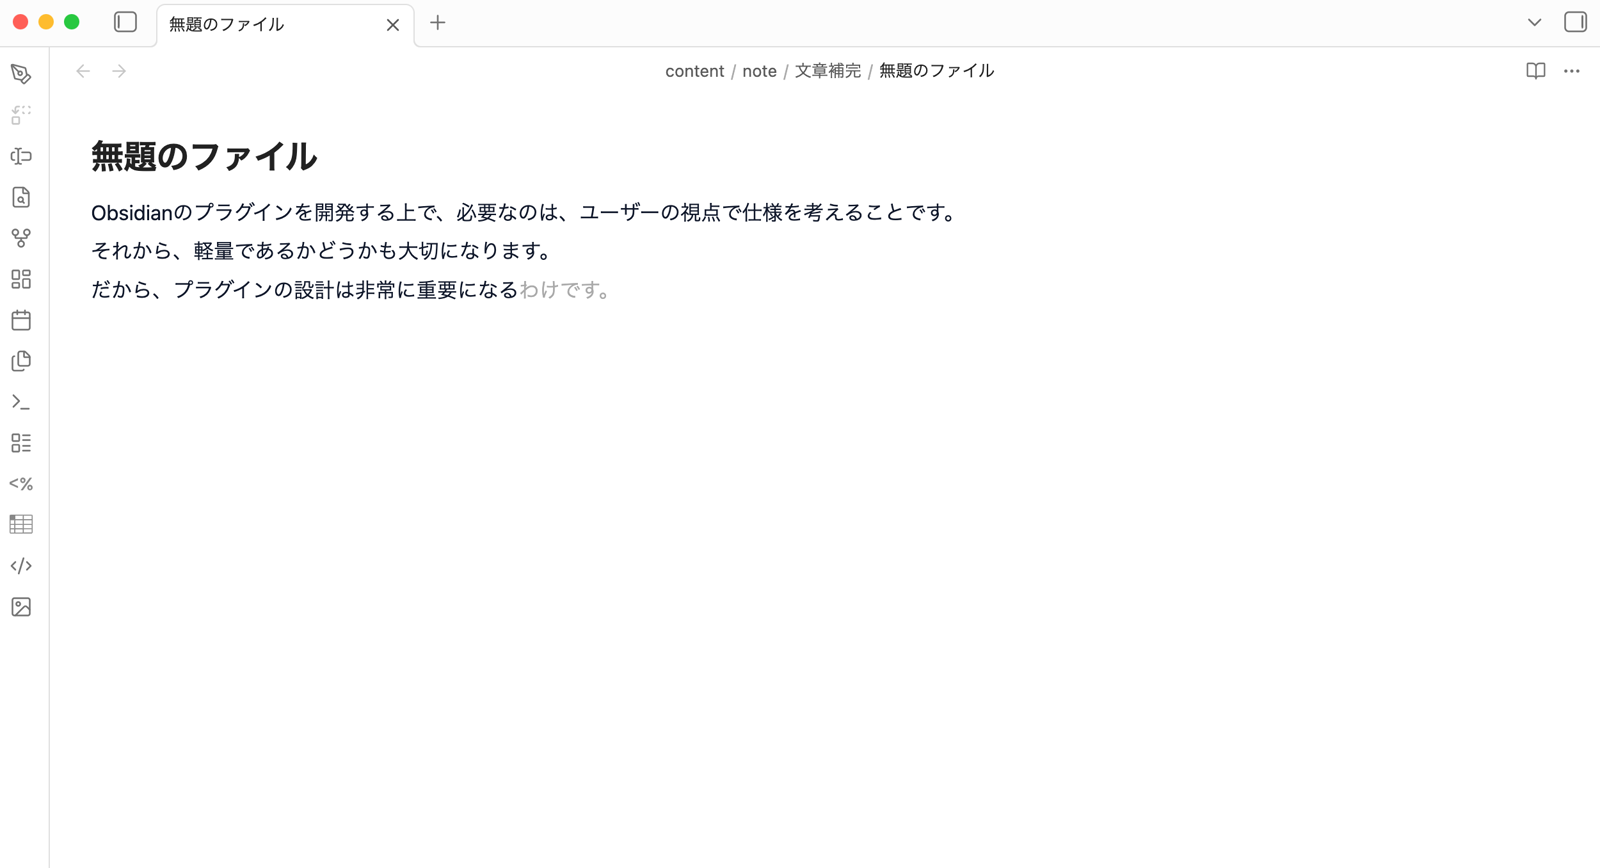Click the note breadcrumb
This screenshot has width=1600, height=868.
coord(759,71)
